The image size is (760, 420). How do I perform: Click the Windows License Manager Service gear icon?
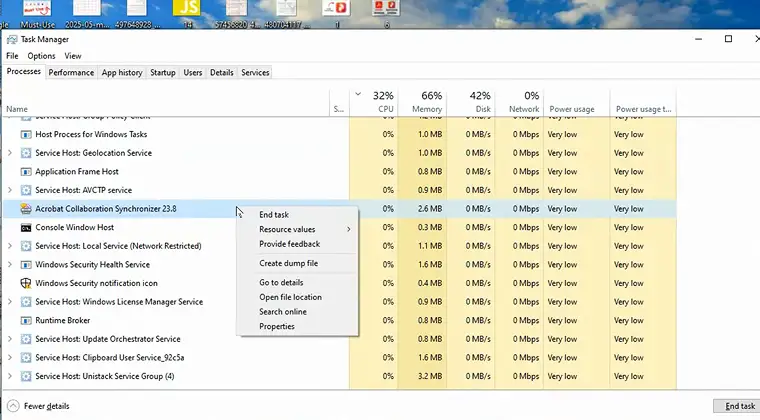pos(26,302)
